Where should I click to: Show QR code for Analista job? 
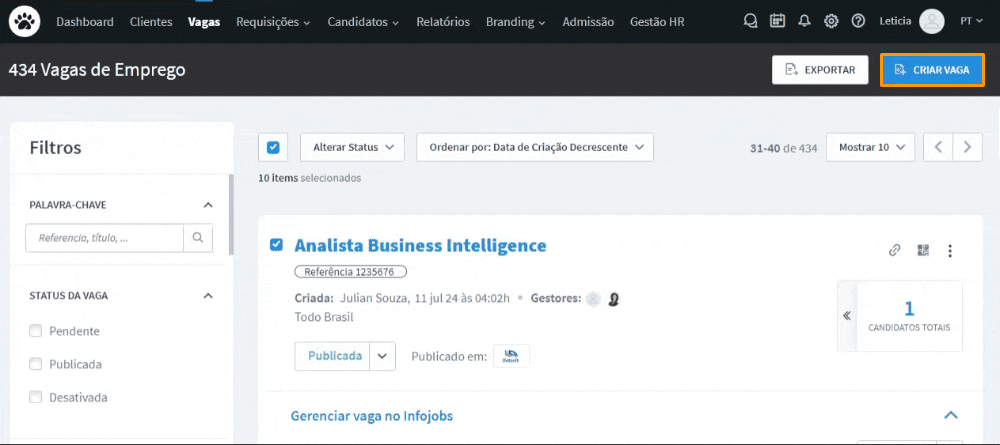pos(923,251)
